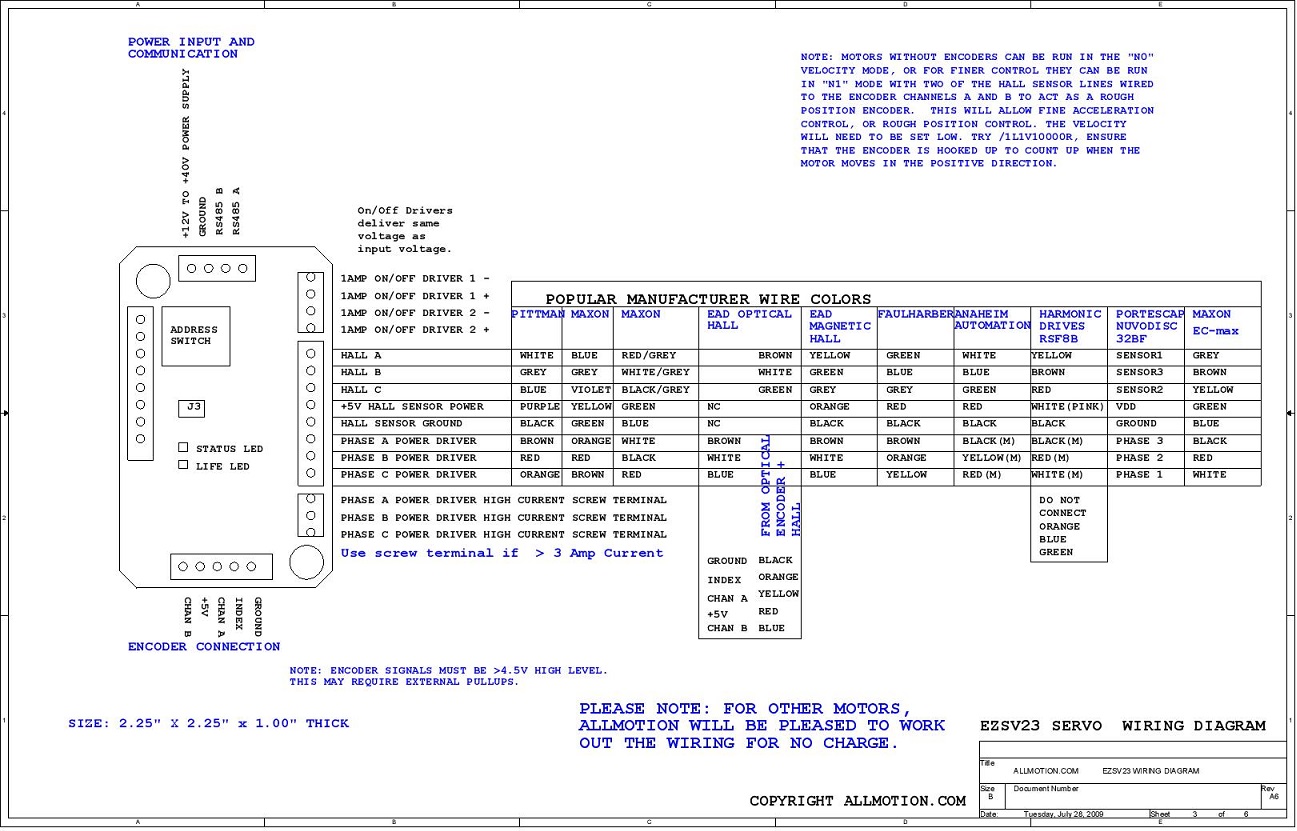Select the WHITE/GREY cell in HALL B row
1297x831 pixels.
click(655, 372)
